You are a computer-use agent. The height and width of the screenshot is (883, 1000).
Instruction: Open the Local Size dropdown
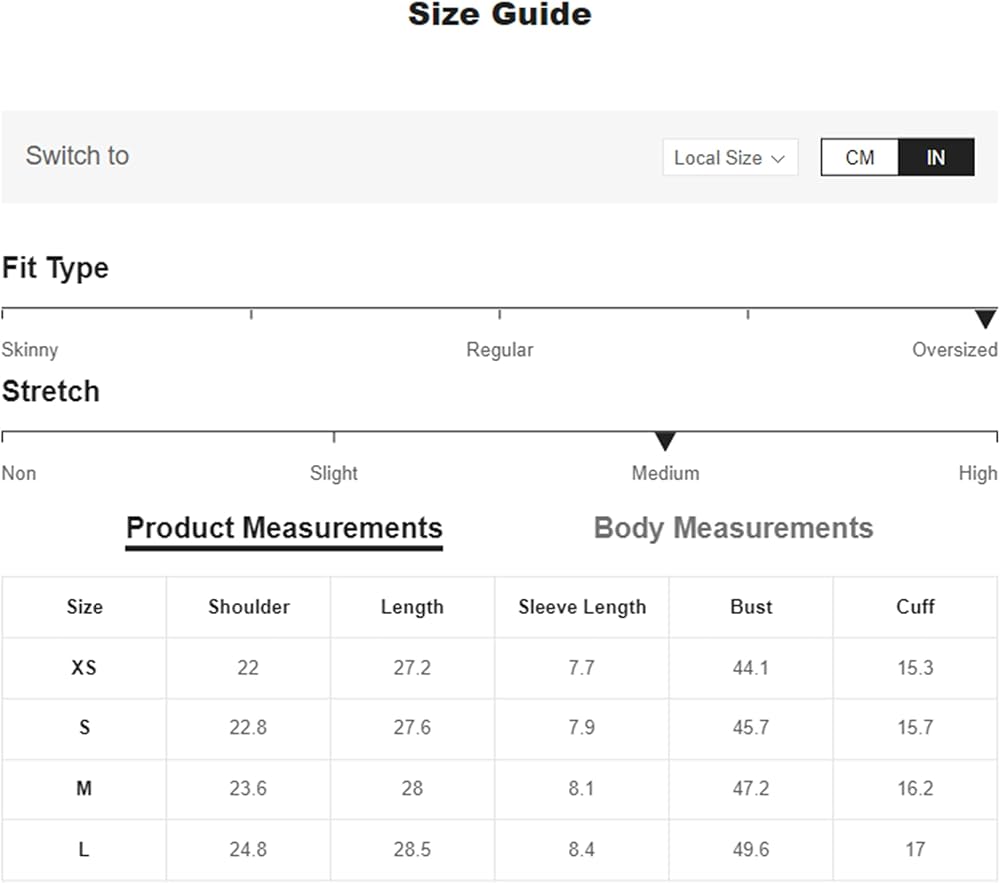point(729,157)
